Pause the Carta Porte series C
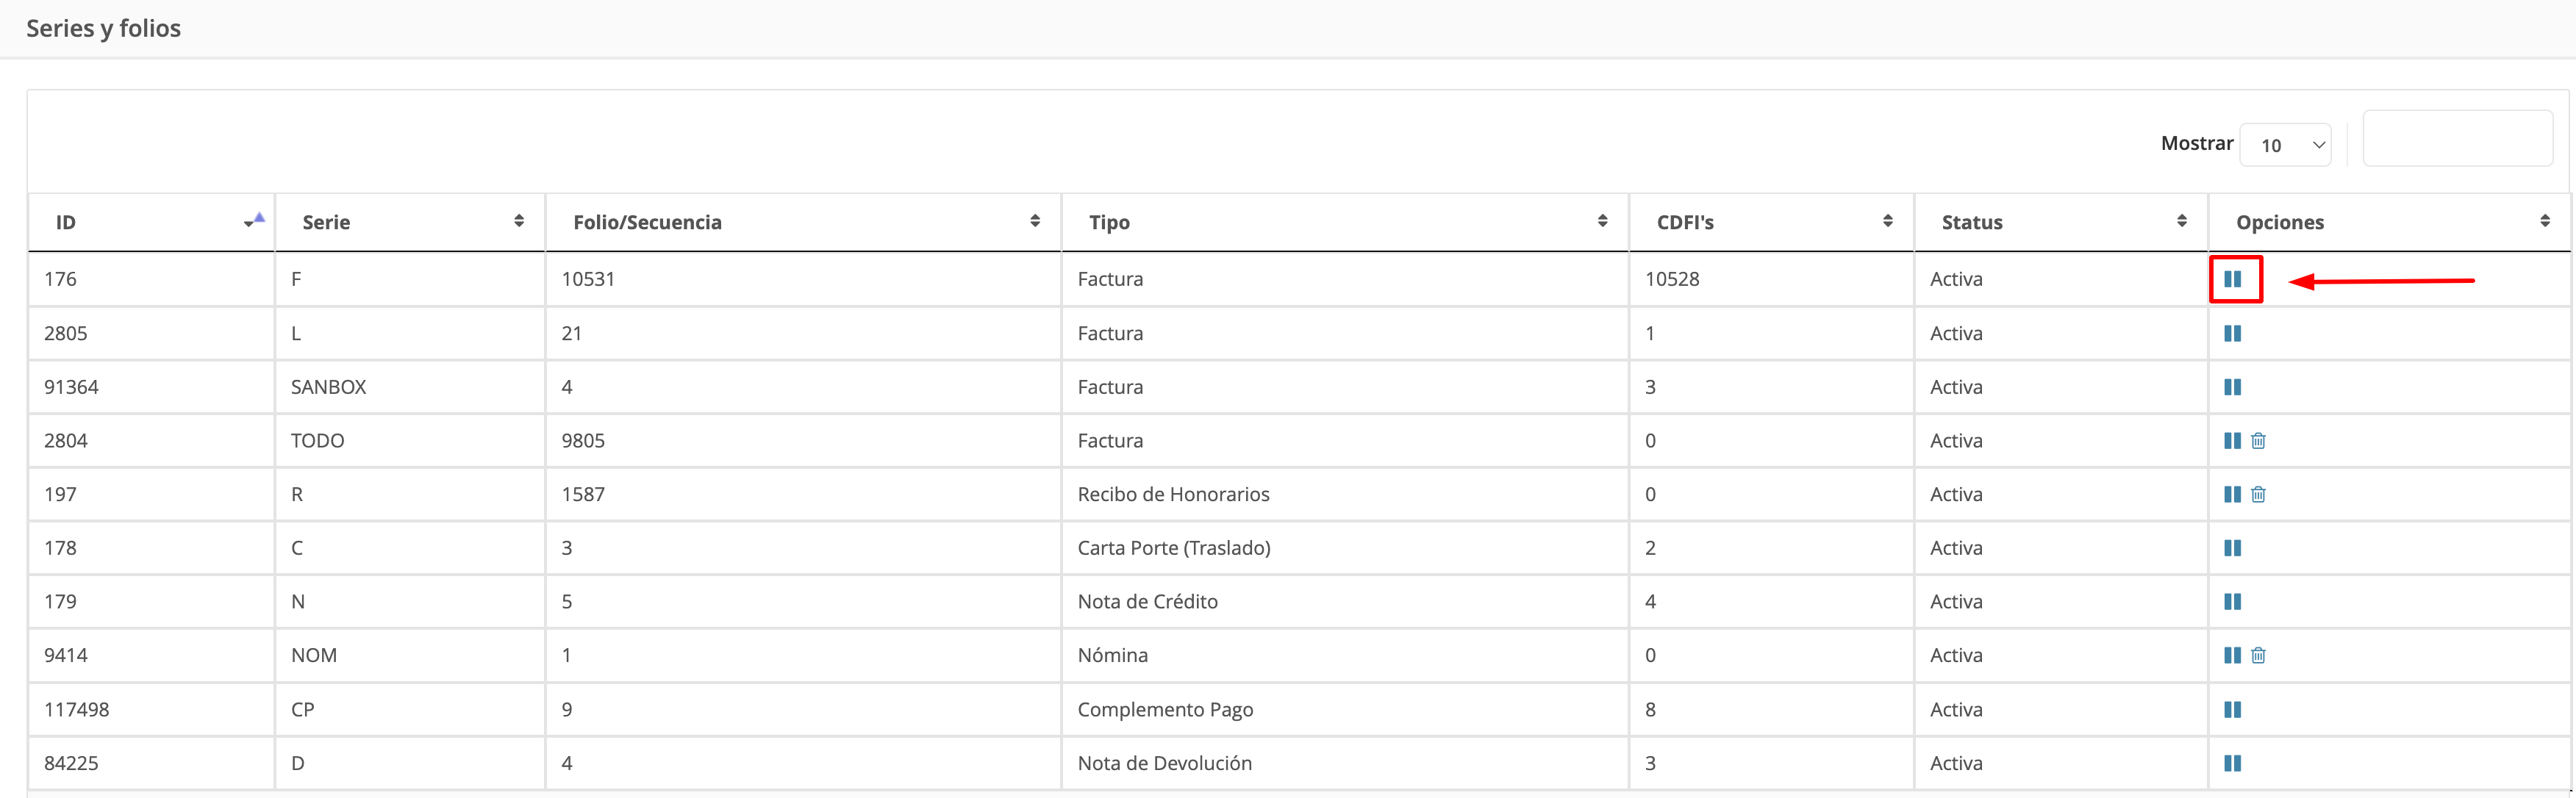This screenshot has height=798, width=2576. point(2232,548)
